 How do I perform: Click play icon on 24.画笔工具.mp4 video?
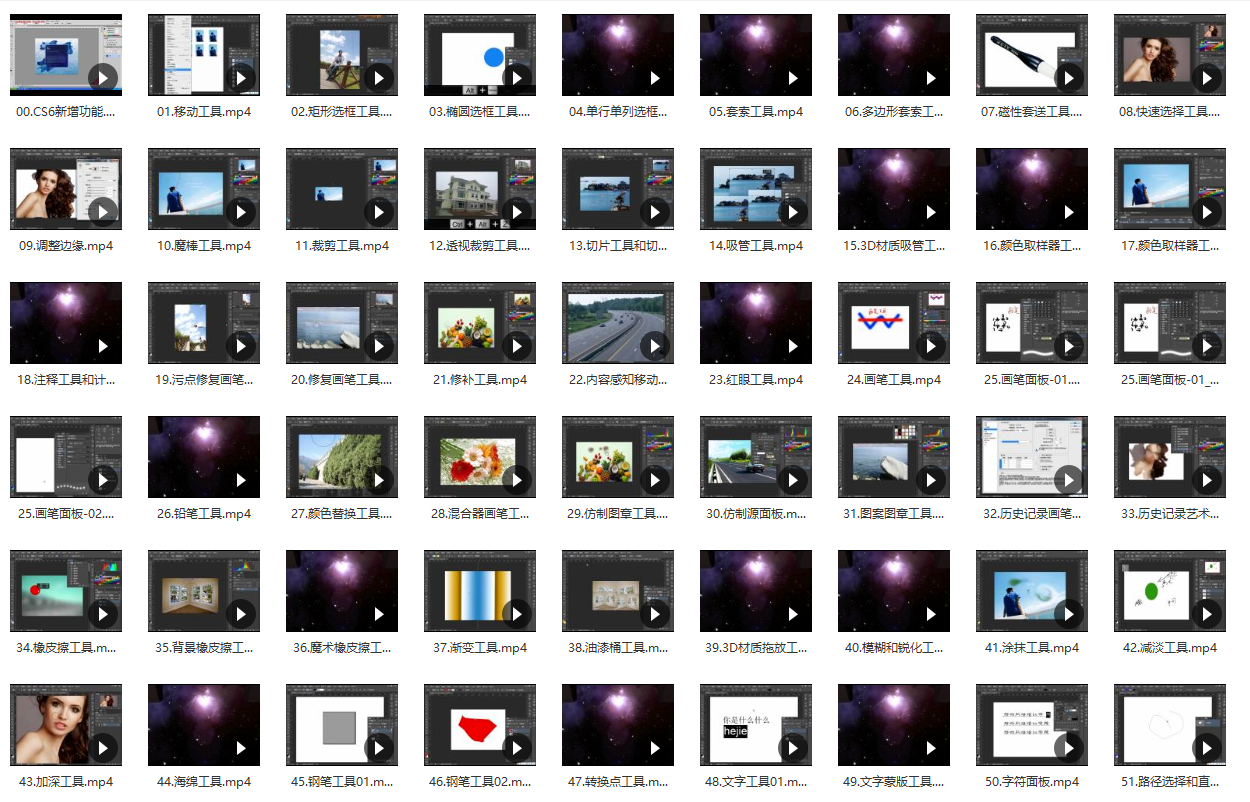click(931, 346)
